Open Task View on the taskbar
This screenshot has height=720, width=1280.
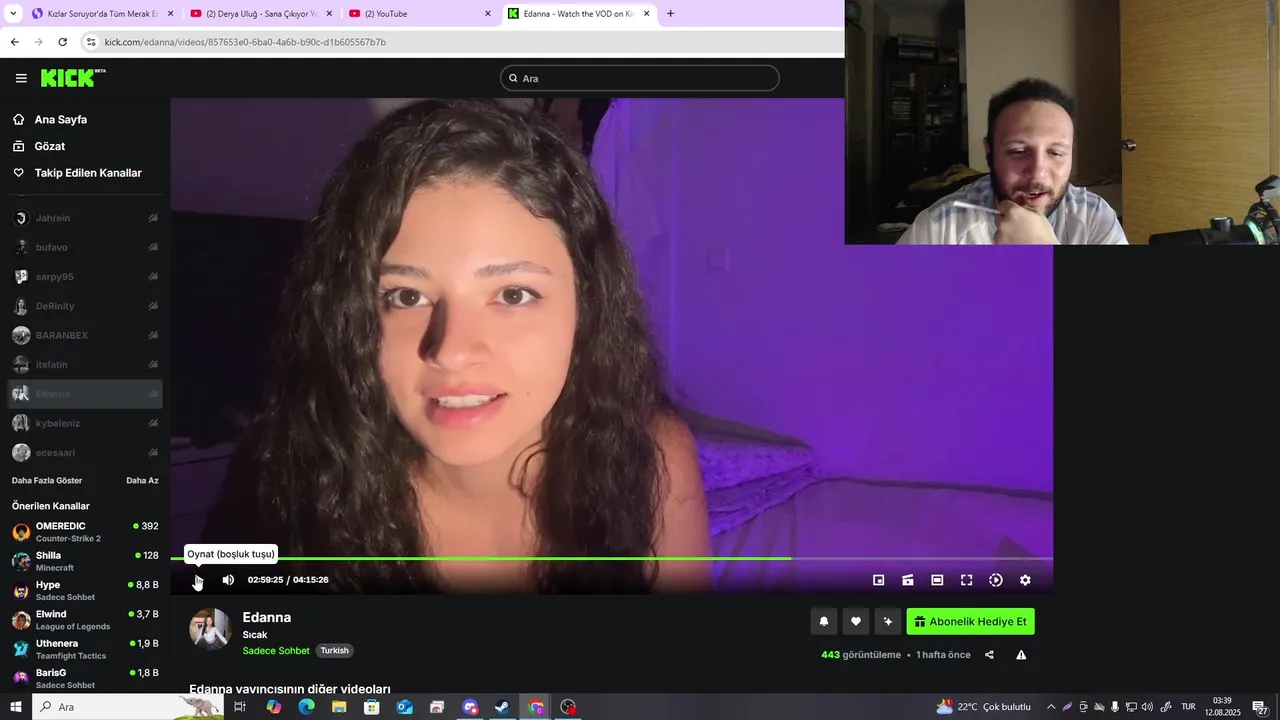(240, 707)
